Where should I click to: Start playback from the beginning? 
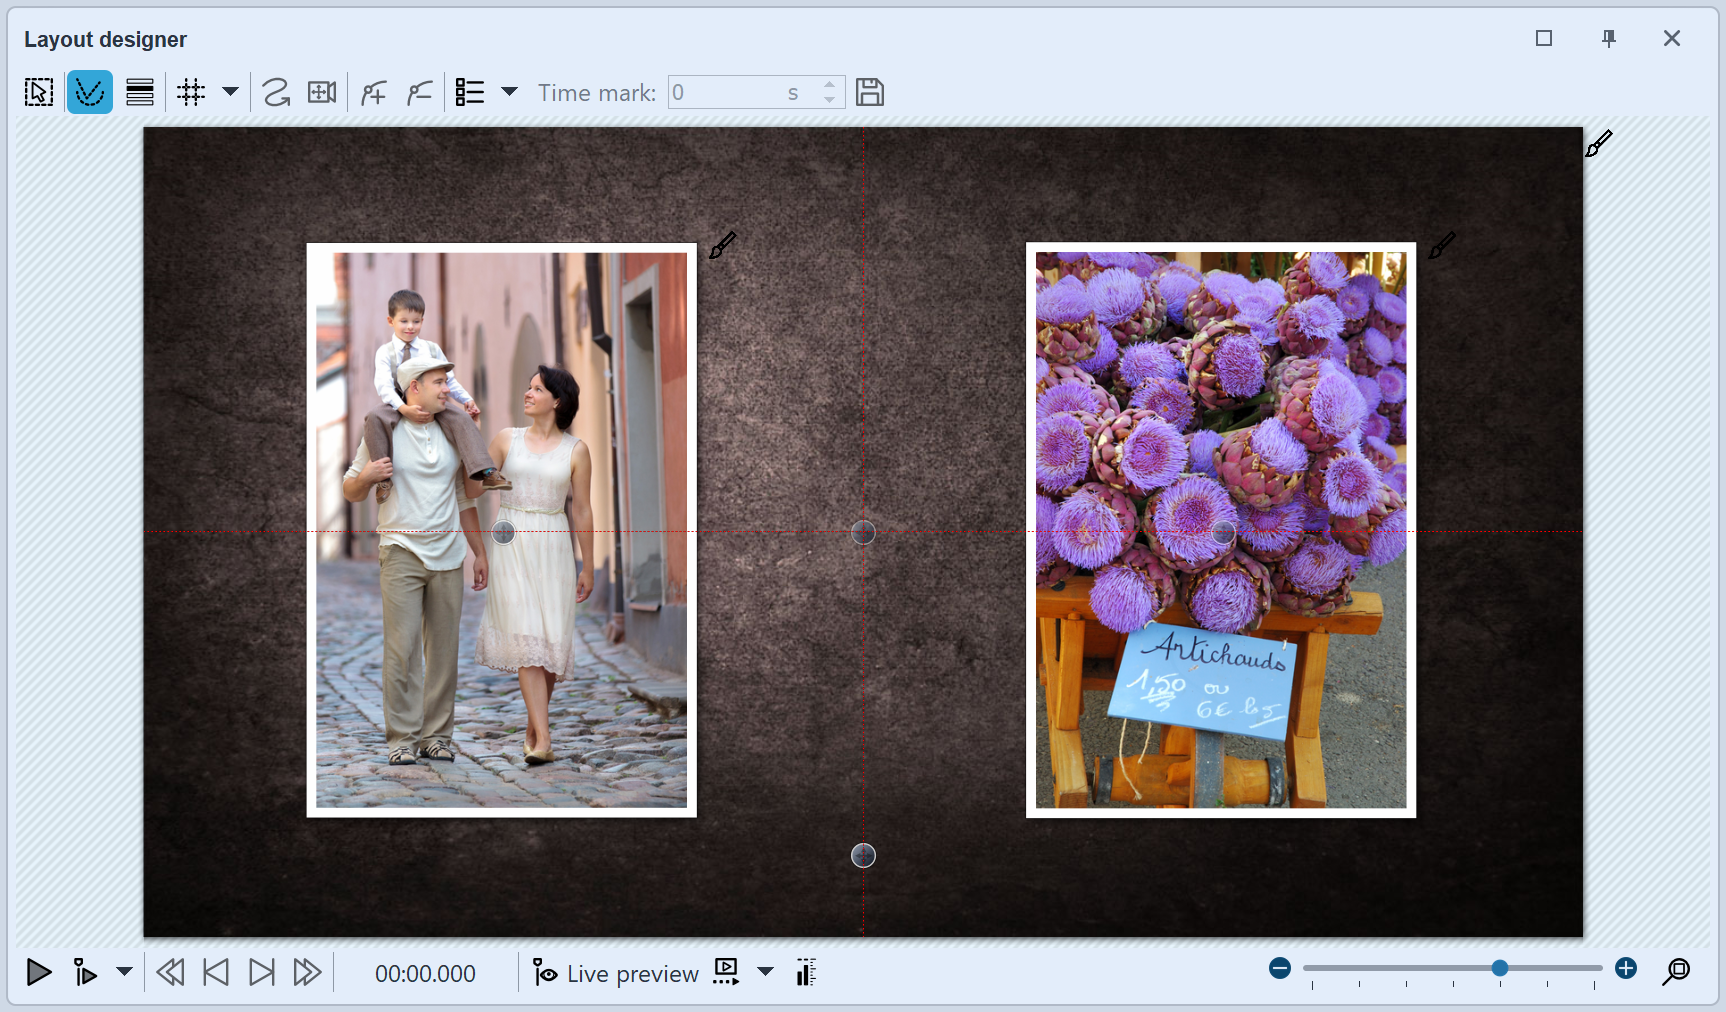39,972
